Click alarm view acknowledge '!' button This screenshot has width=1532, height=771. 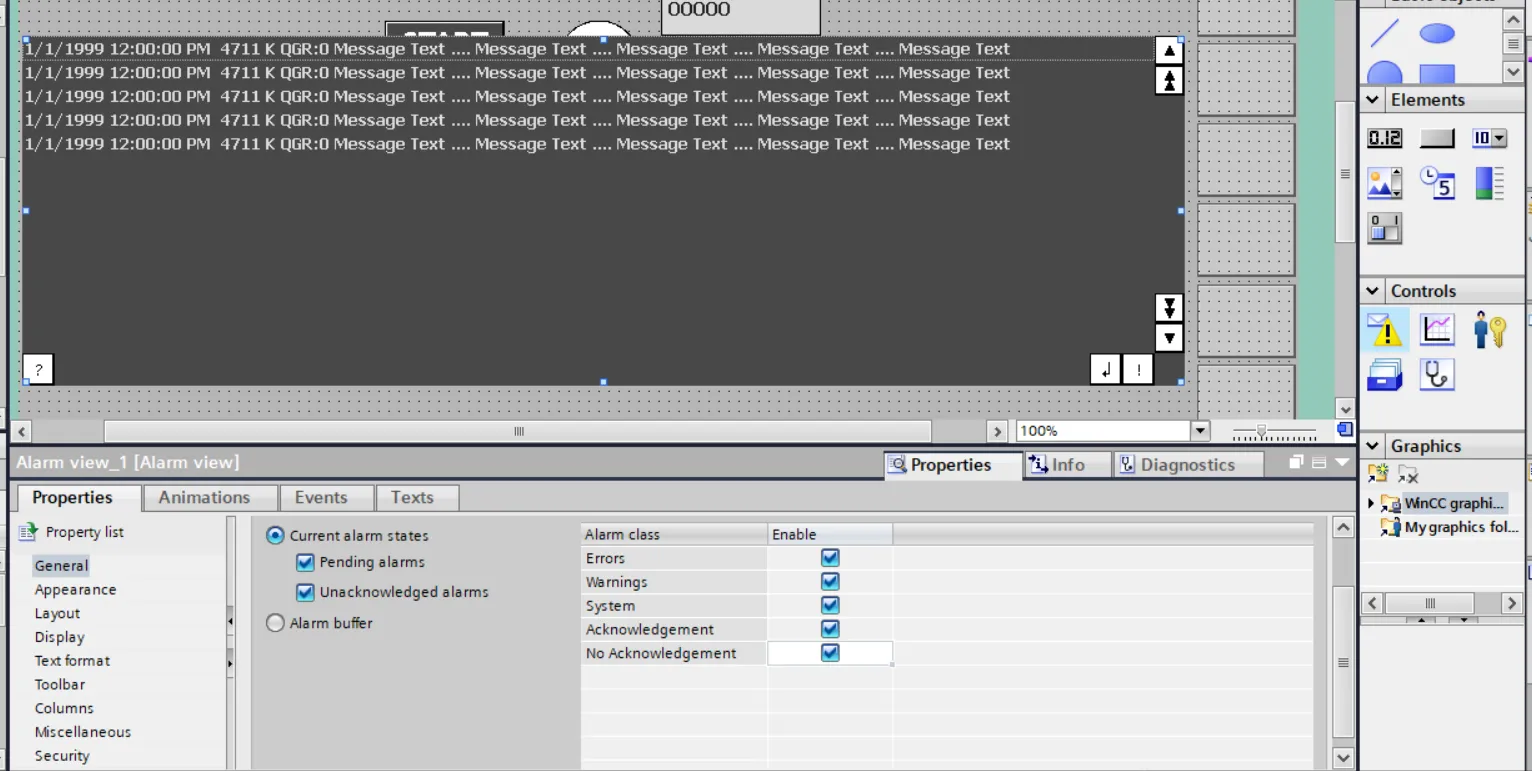[x=1139, y=370]
